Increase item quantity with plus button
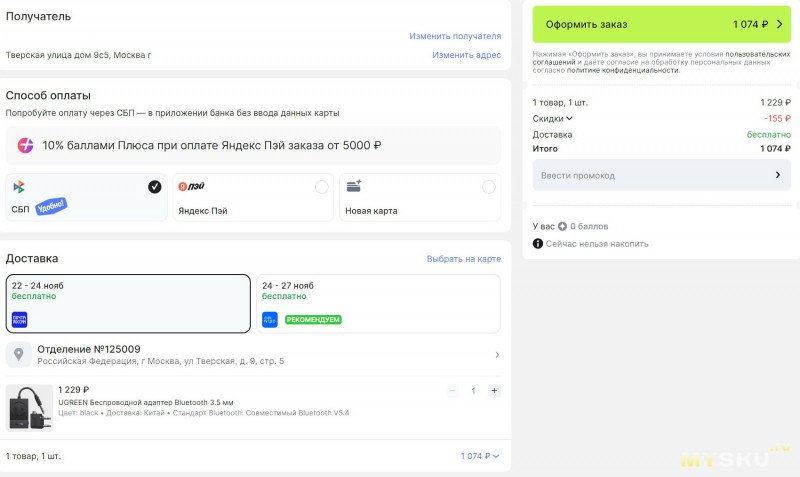The image size is (800, 477). [x=494, y=390]
